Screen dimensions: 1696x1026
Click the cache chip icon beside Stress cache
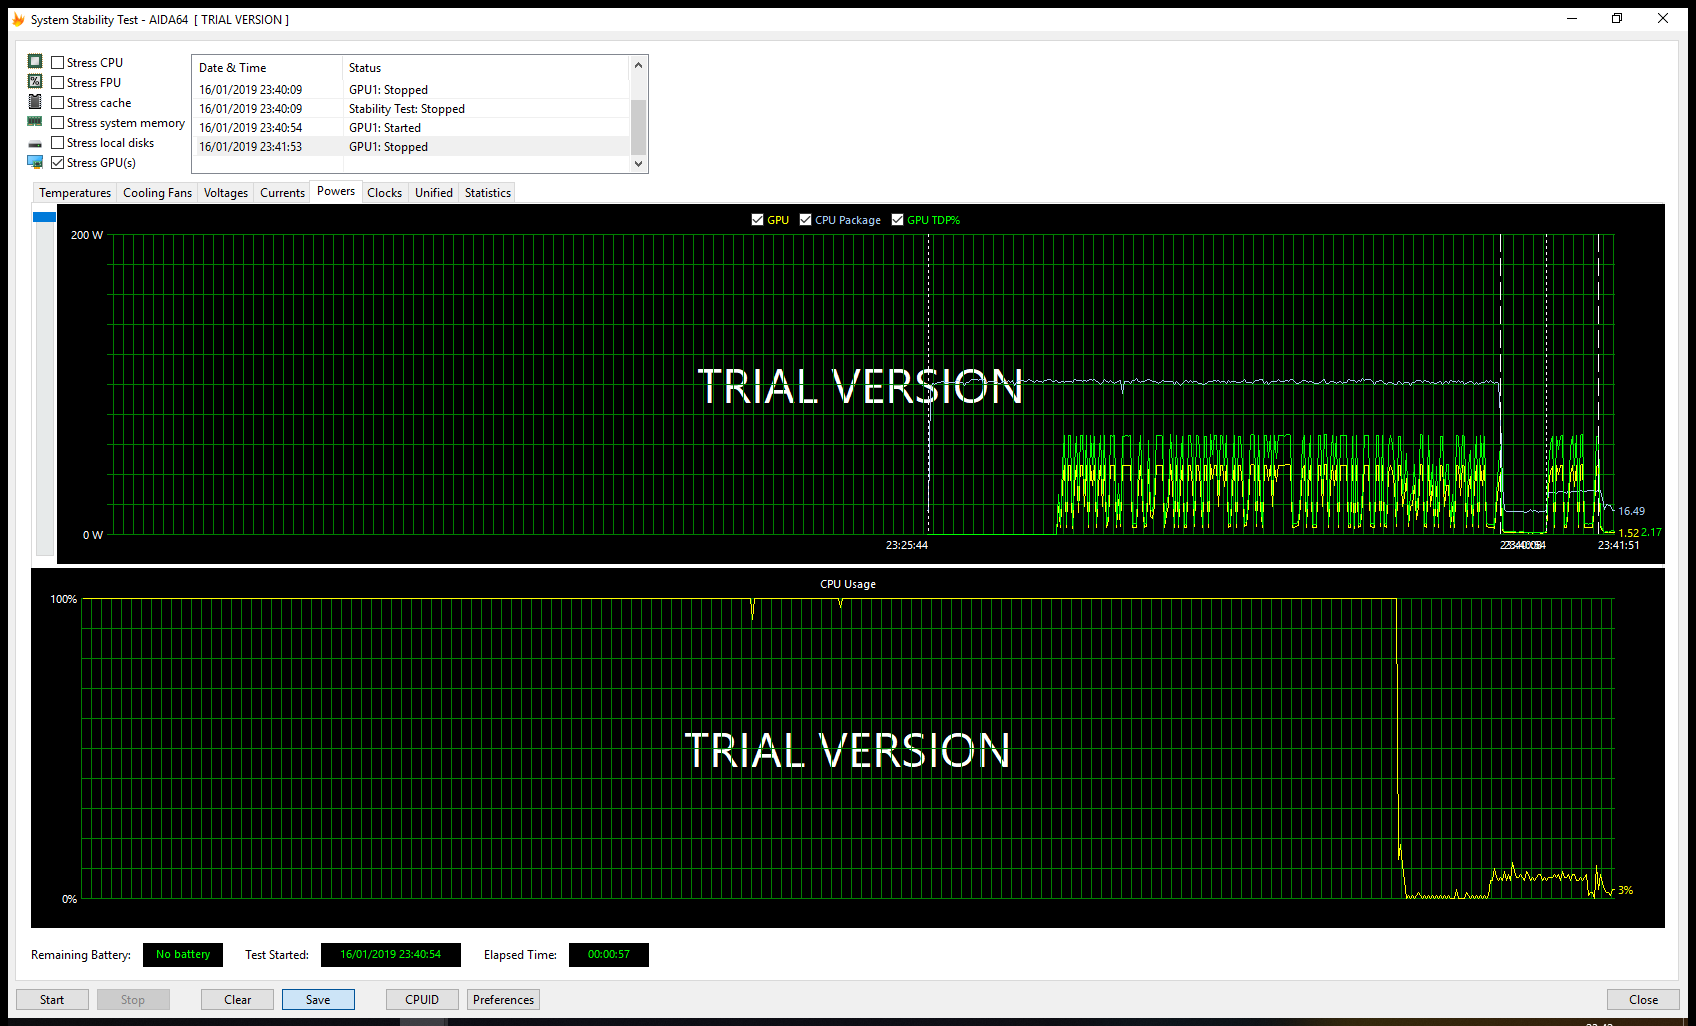[x=35, y=102]
